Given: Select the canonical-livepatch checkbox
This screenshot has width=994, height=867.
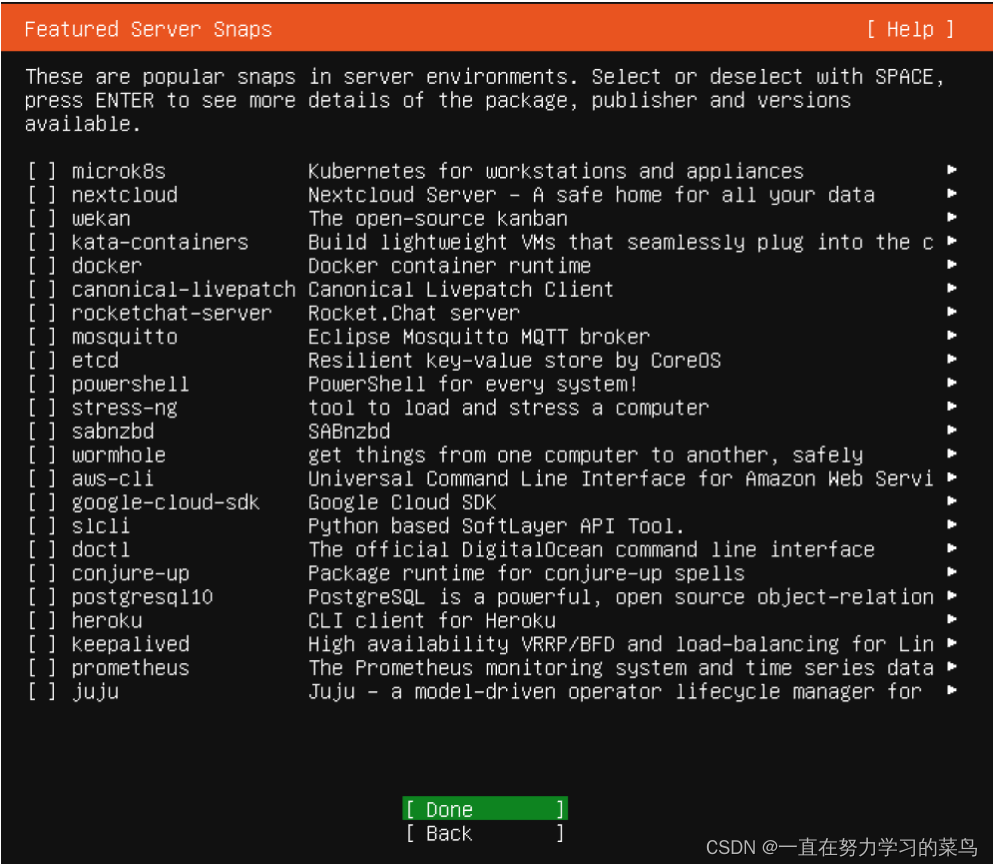Looking at the screenshot, I should pos(42,290).
